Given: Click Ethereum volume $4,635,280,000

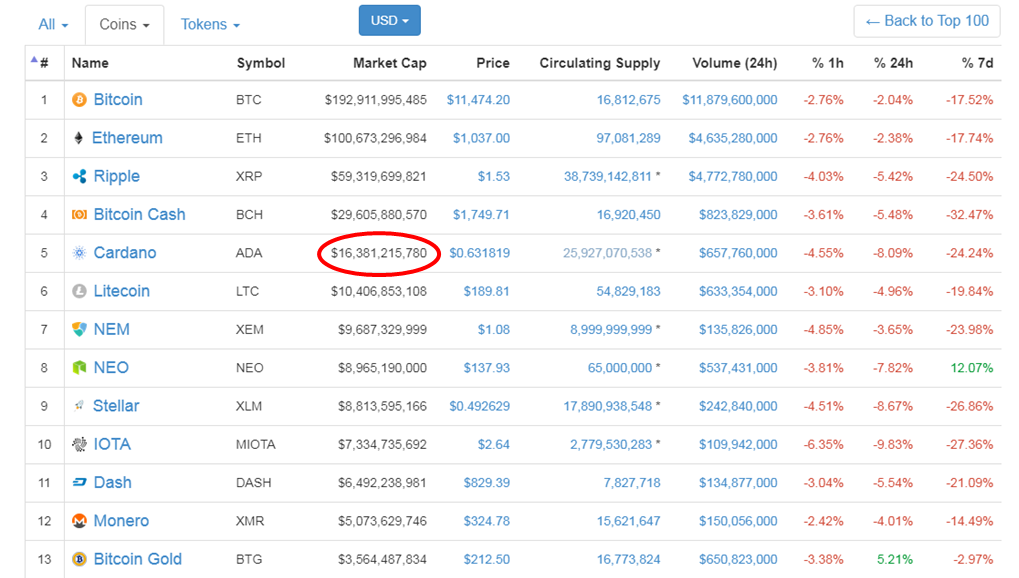Looking at the screenshot, I should tap(733, 138).
